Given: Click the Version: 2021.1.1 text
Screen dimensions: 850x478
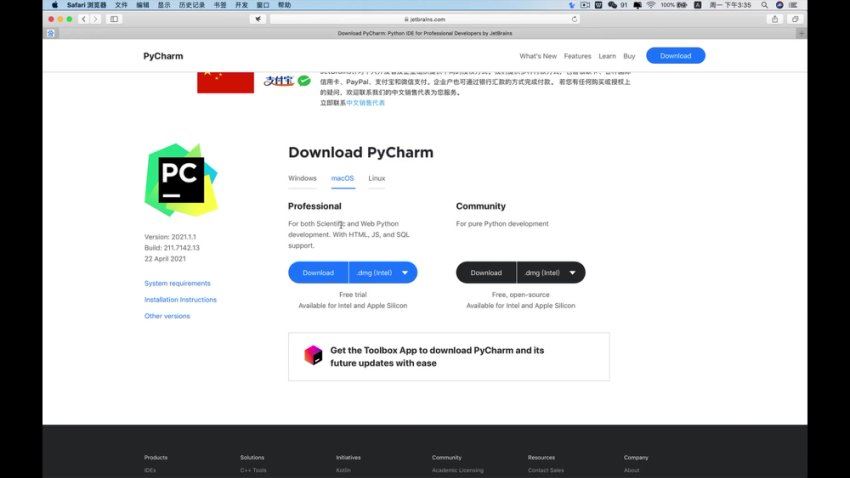Looking at the screenshot, I should pyautogui.click(x=170, y=237).
